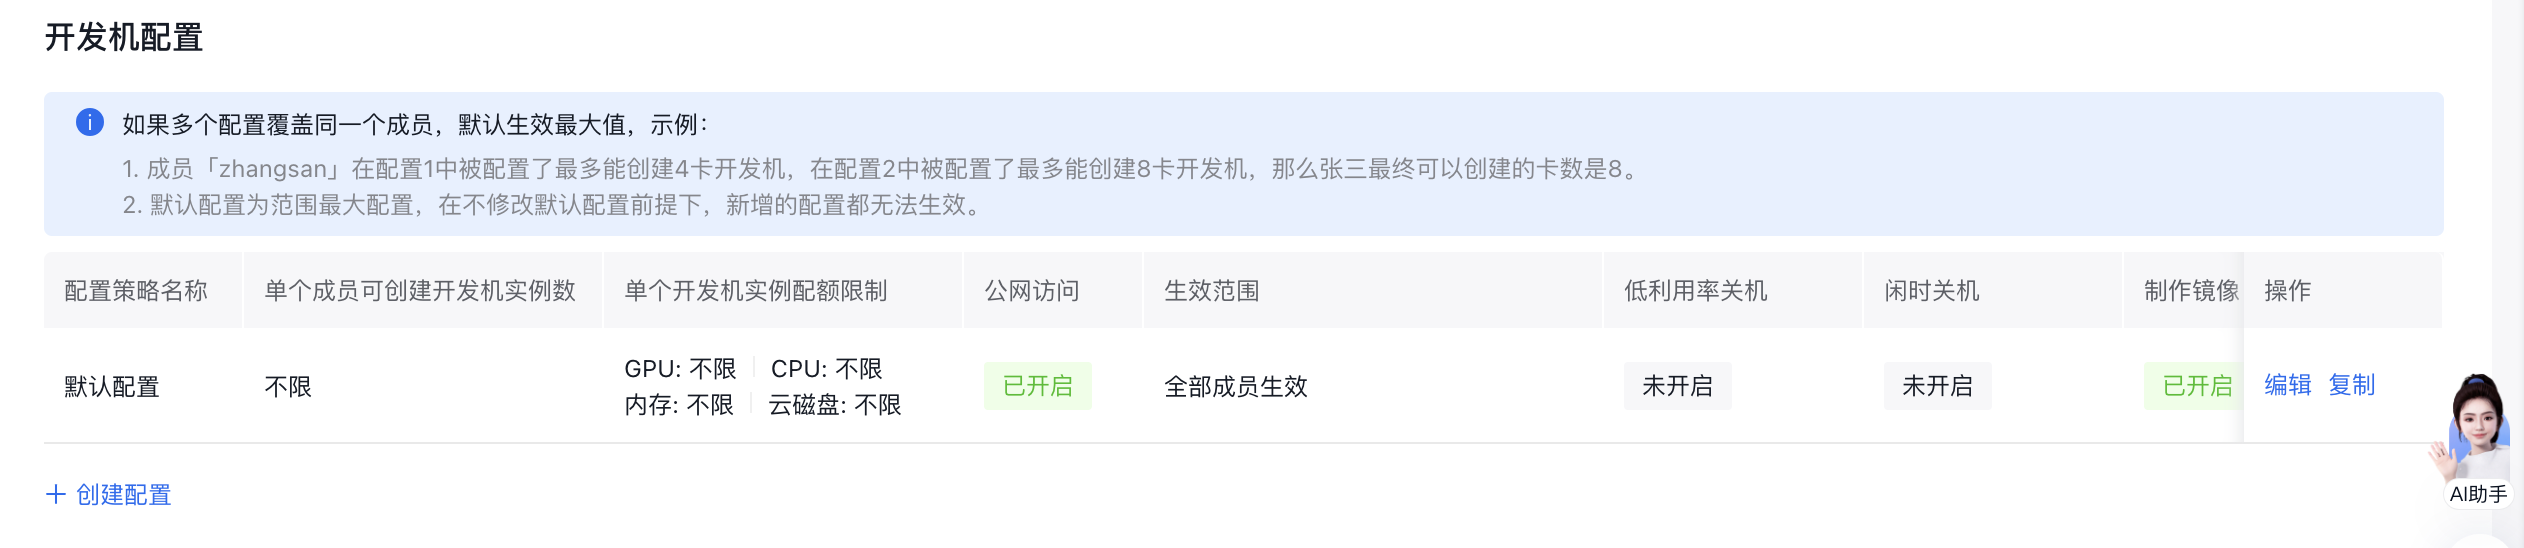Click the 制作镜像 已开启 status tag
The width and height of the screenshot is (2524, 548).
pos(2195,386)
